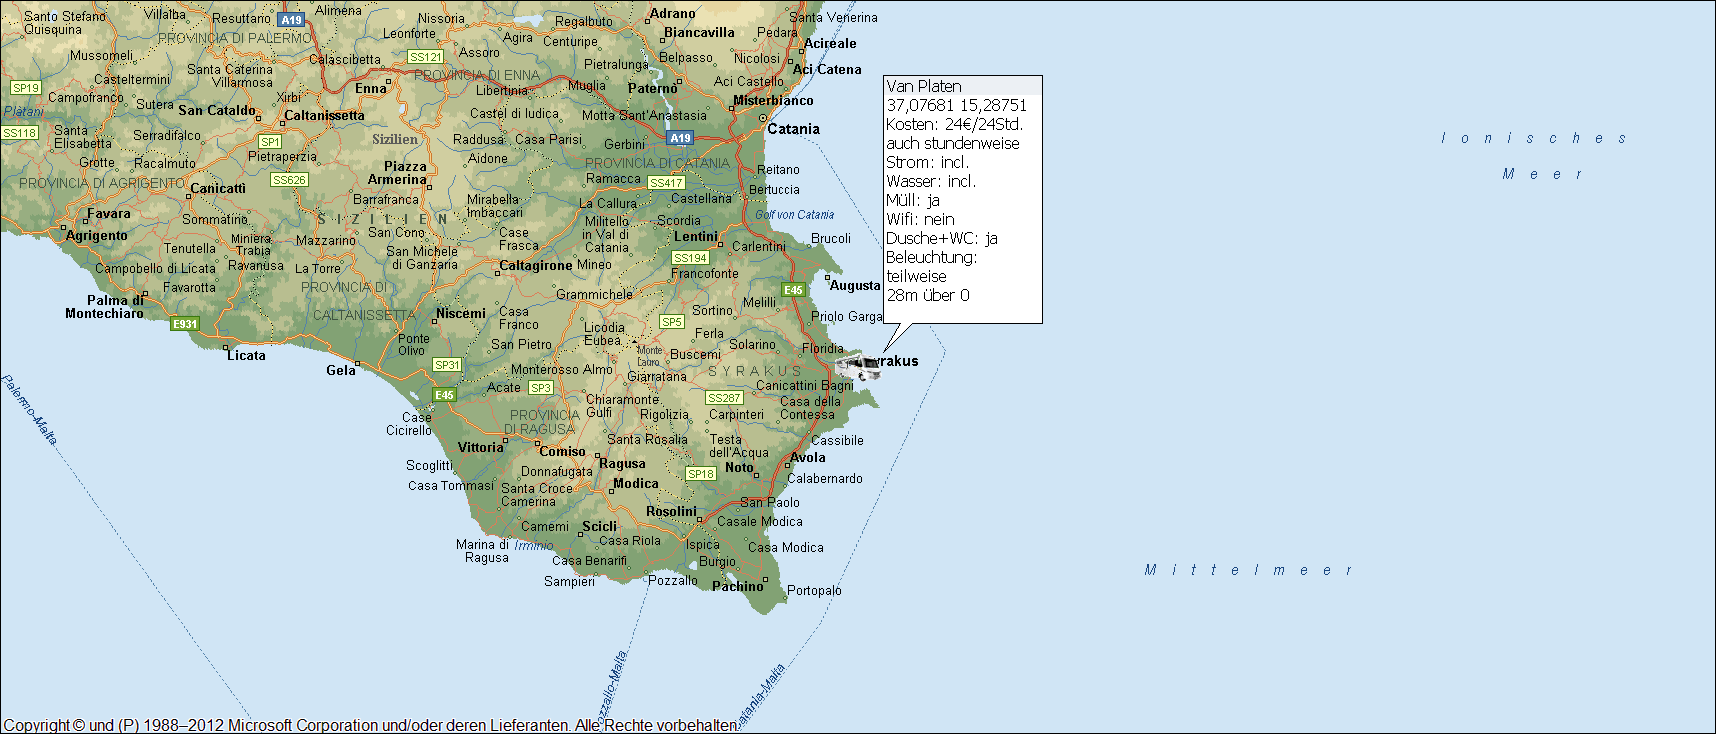Click the SS121 road shield near Leonforte

(x=425, y=57)
